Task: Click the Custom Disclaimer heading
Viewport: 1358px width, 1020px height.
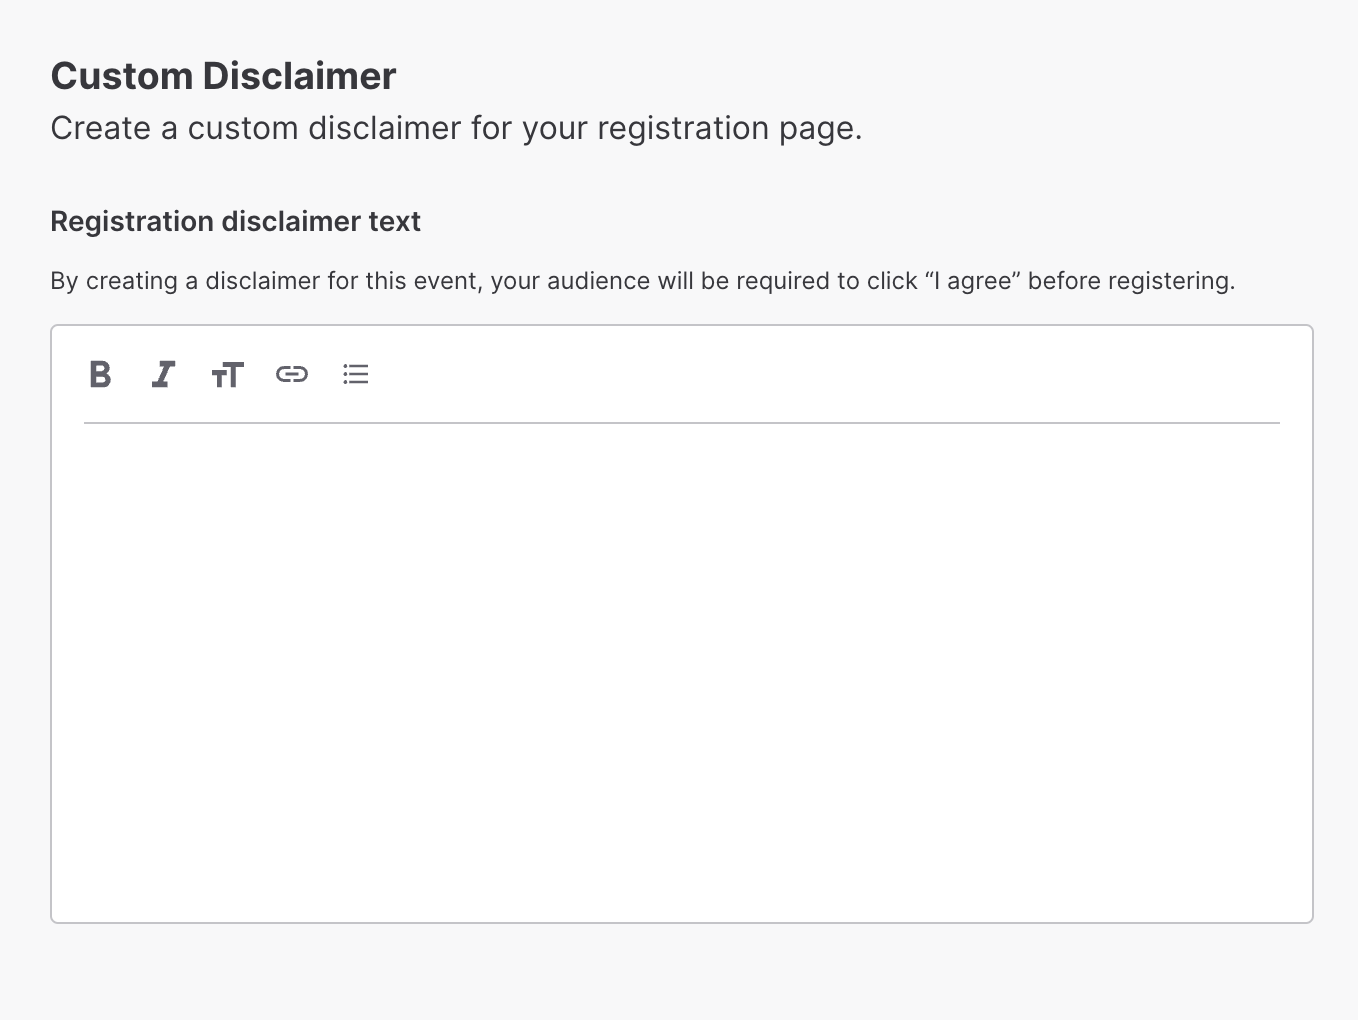Action: click(x=223, y=76)
